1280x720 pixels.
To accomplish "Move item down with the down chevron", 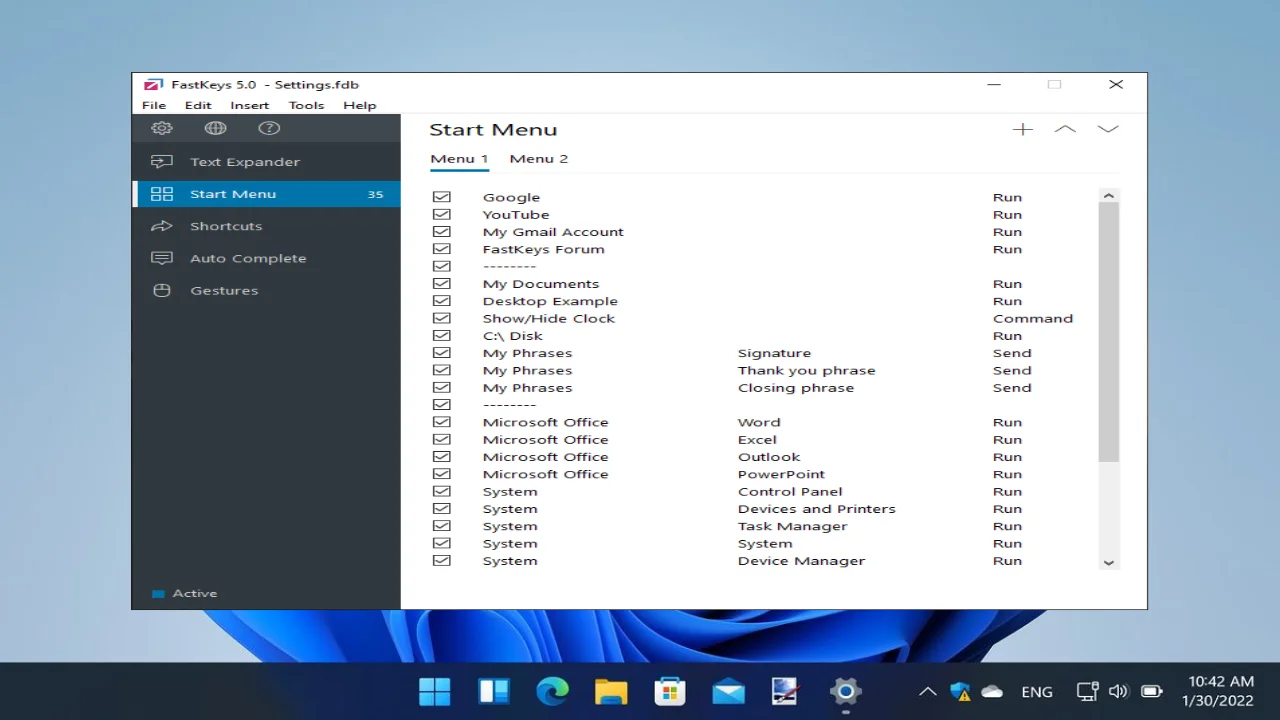I will pyautogui.click(x=1108, y=129).
